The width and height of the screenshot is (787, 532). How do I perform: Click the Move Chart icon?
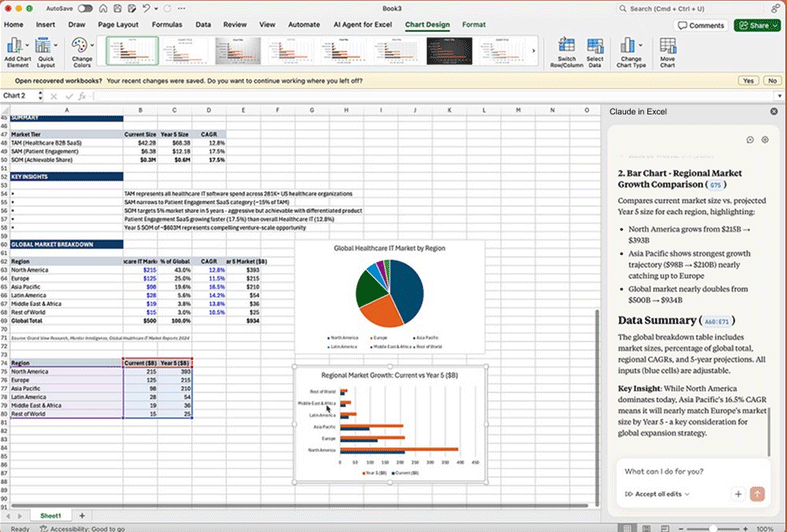tap(667, 45)
